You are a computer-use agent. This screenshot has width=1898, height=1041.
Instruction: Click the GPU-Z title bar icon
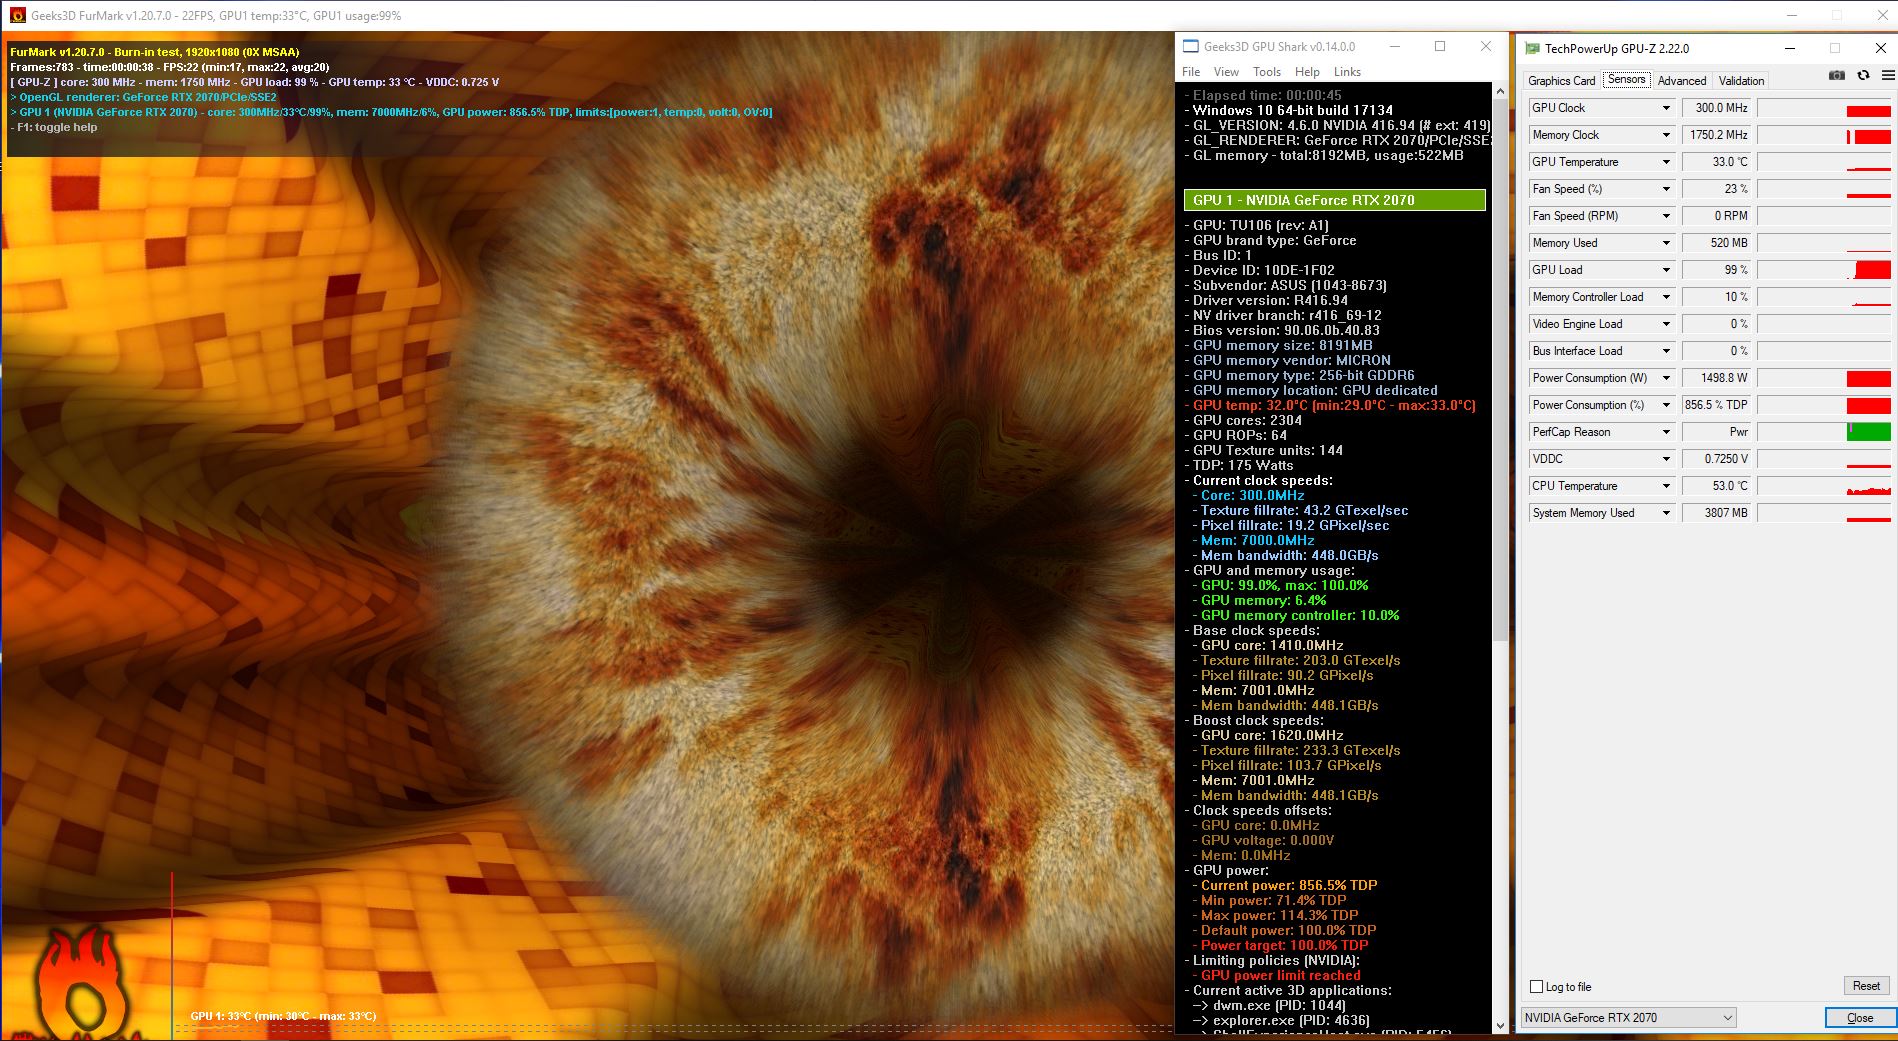click(1532, 48)
